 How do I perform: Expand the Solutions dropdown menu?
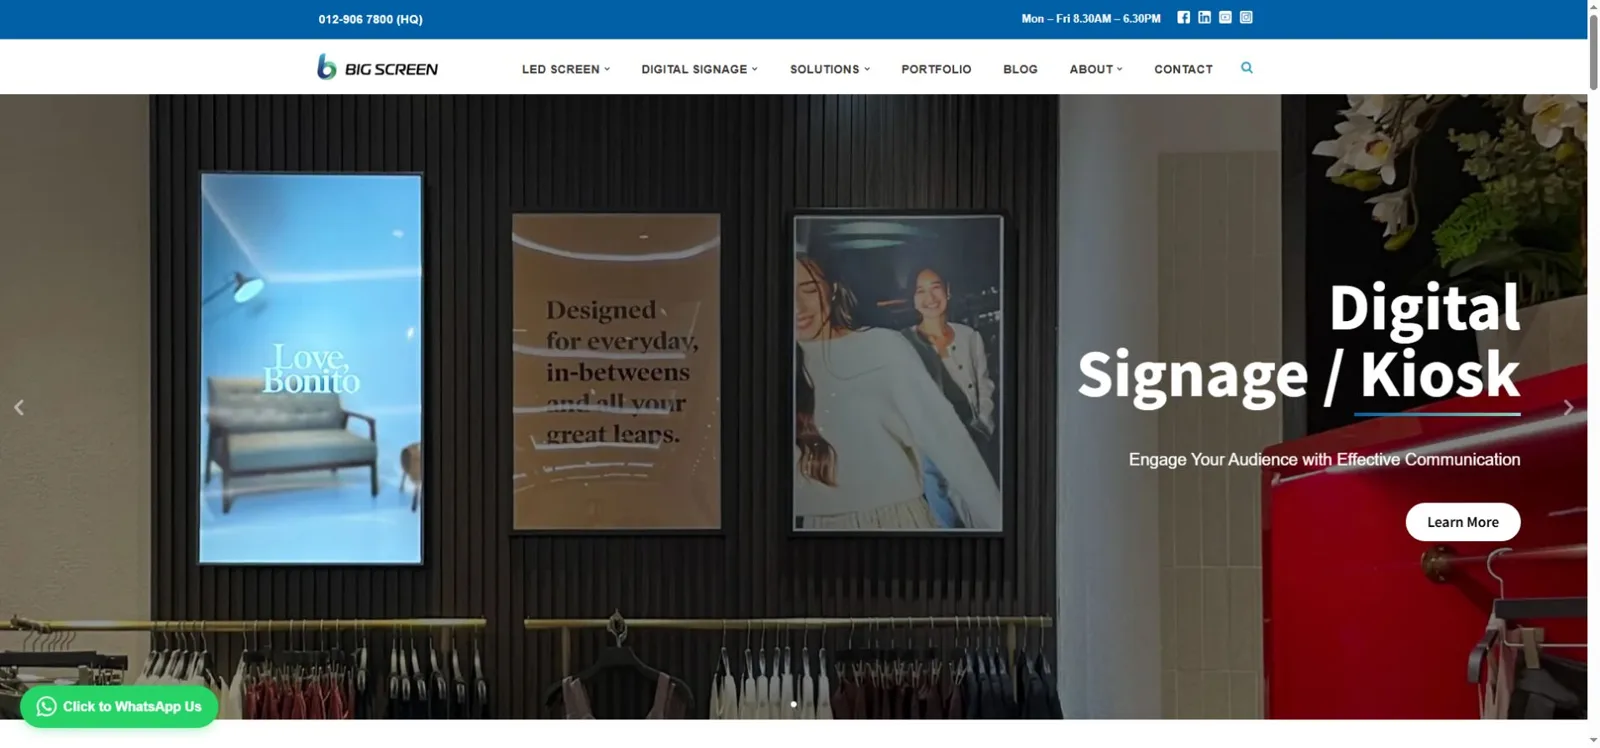tap(830, 69)
